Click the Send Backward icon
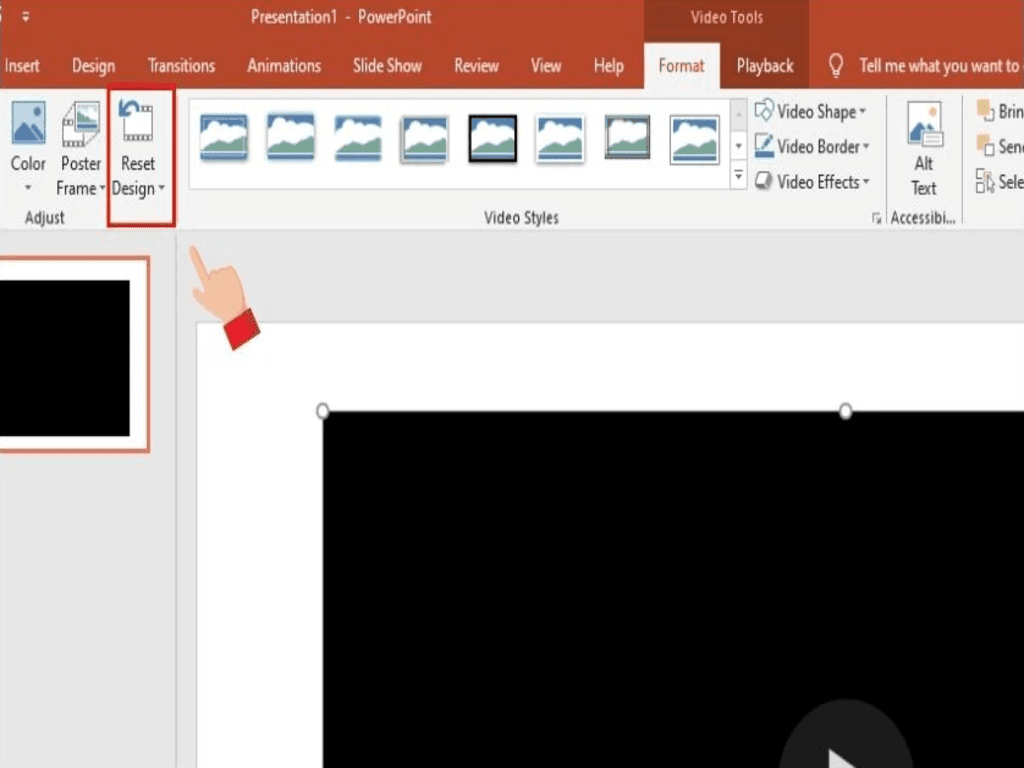Viewport: 1024px width, 768px height. pyautogui.click(x=986, y=146)
